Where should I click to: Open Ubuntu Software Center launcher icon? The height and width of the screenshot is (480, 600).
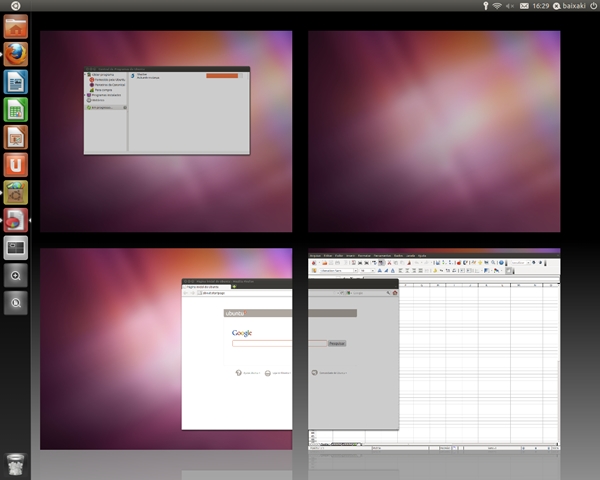point(15,191)
